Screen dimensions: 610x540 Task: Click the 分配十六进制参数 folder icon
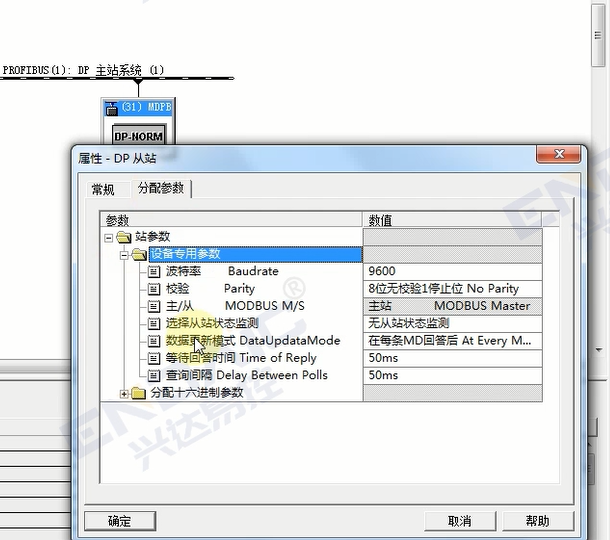[x=138, y=393]
